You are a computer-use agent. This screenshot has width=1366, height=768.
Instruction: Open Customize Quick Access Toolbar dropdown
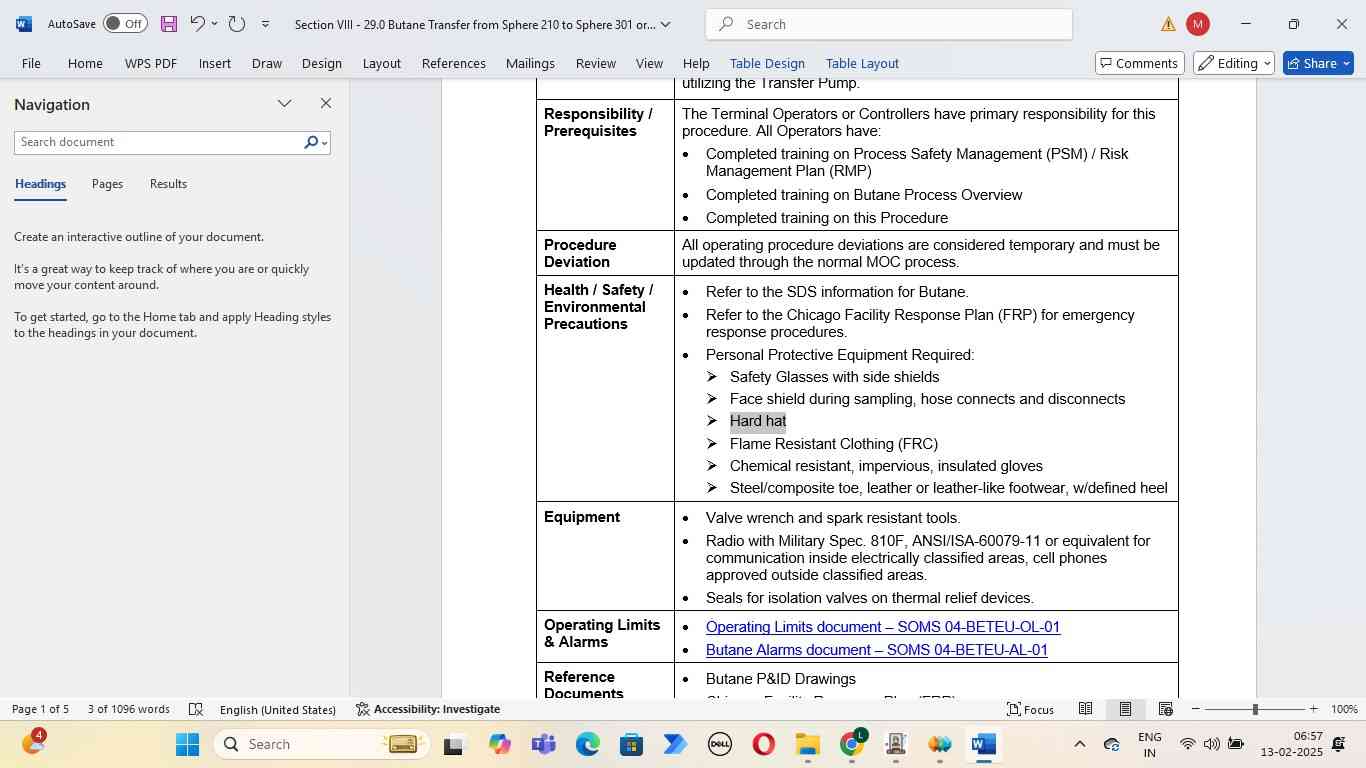click(265, 24)
